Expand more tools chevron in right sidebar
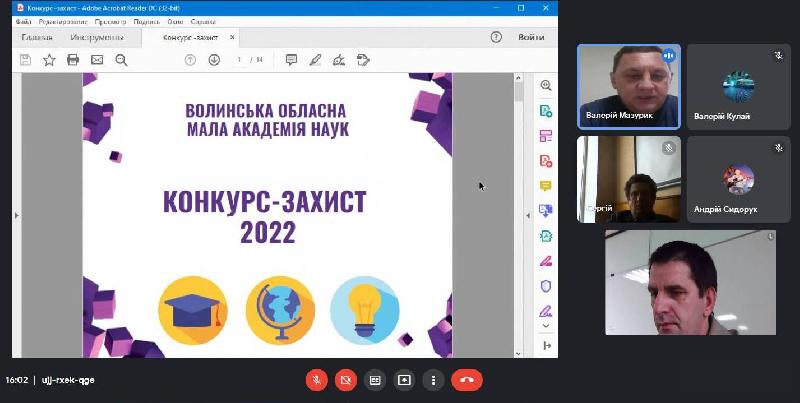Viewport: 800px width, 403px height. (x=546, y=326)
